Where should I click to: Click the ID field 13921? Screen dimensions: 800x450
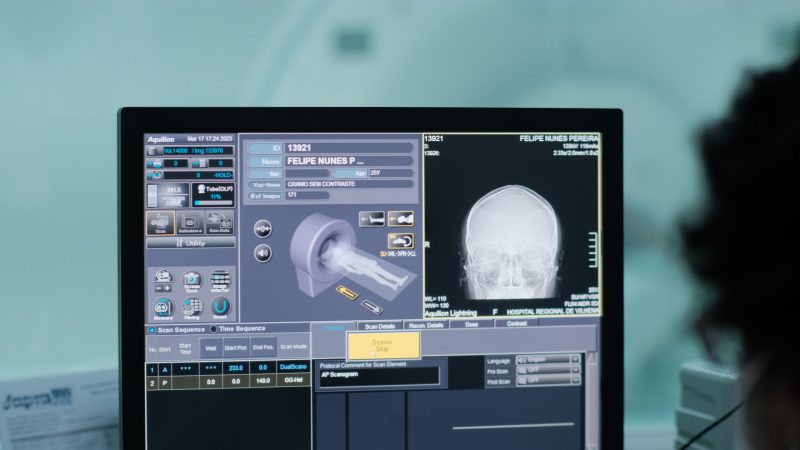349,148
